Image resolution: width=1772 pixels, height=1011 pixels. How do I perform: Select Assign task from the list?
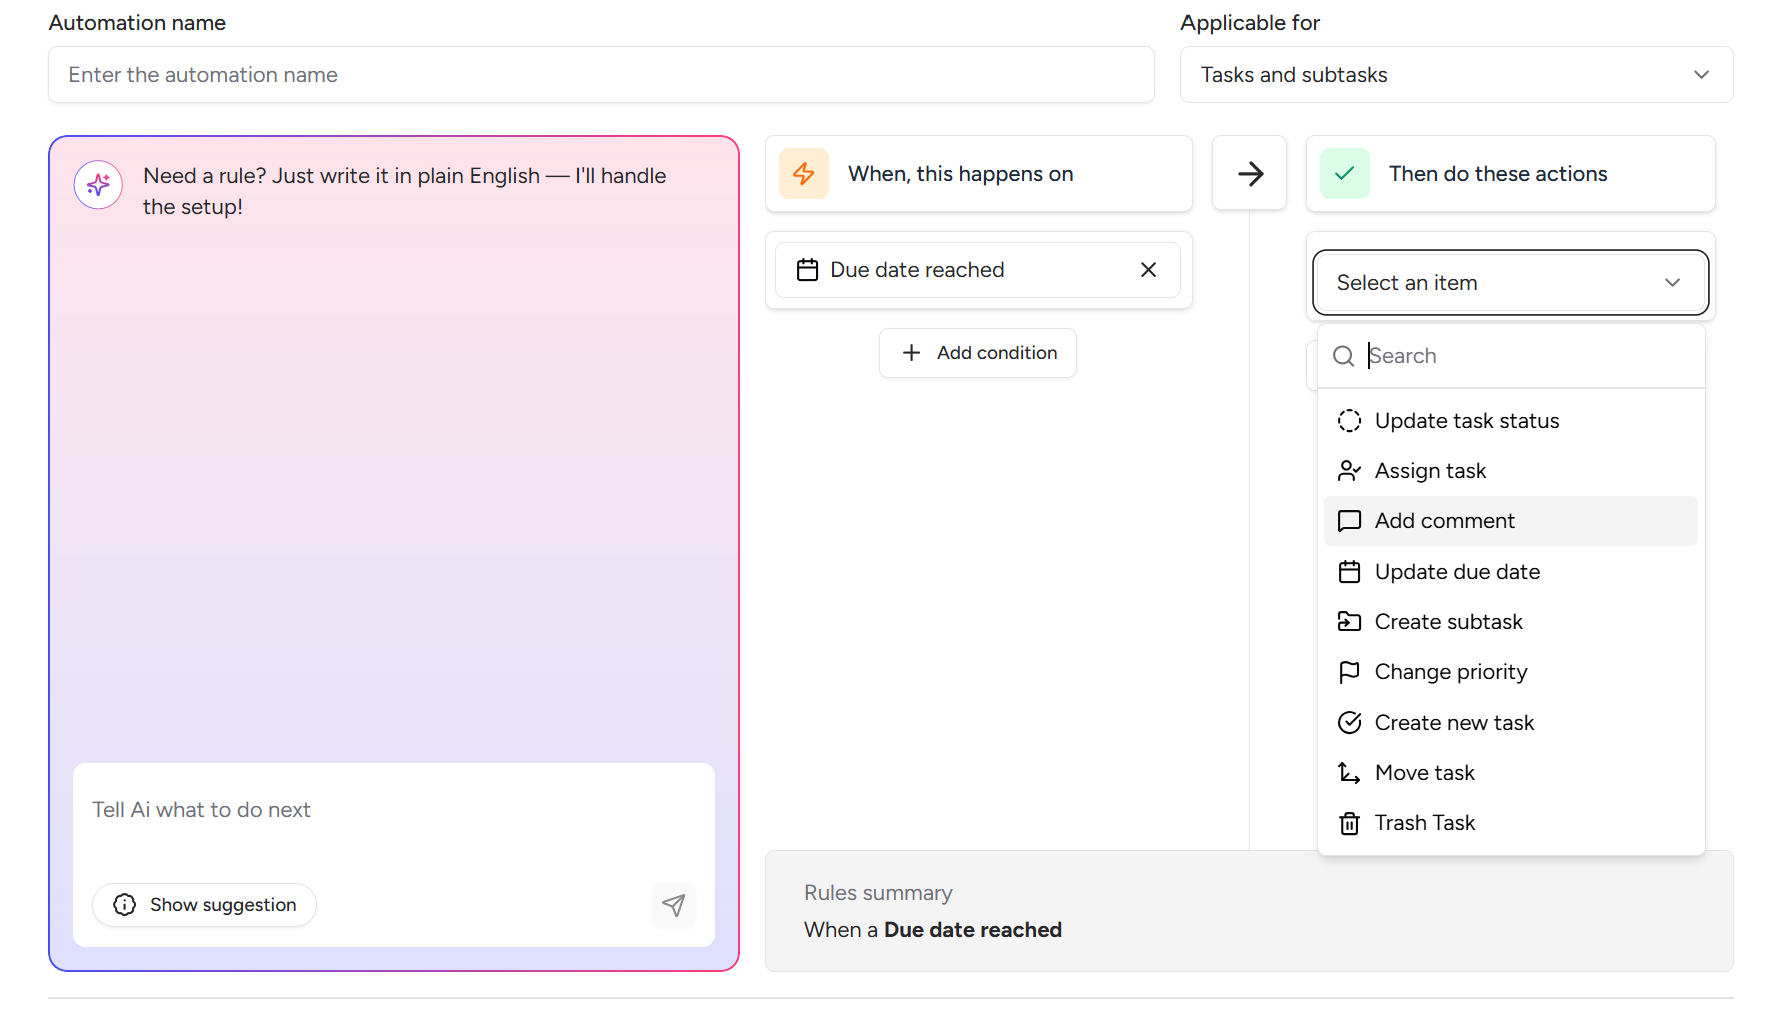(1430, 471)
